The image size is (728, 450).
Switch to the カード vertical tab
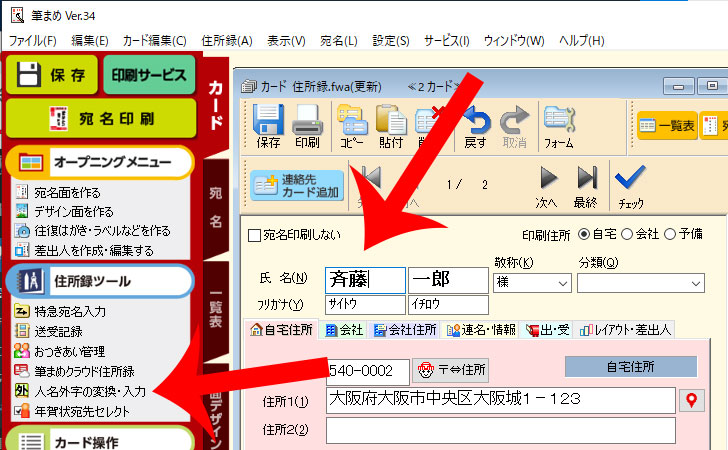click(215, 106)
